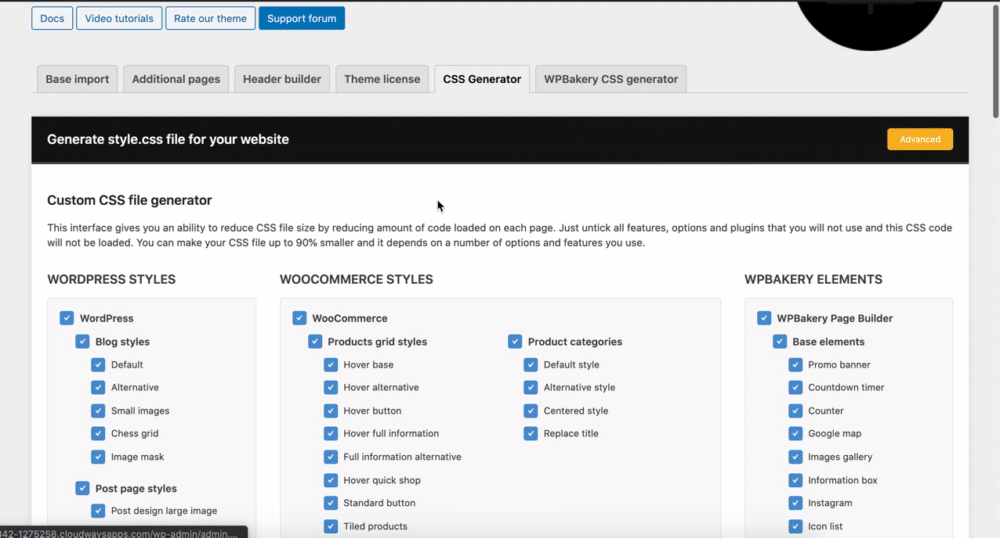This screenshot has height=538, width=1000.
Task: Open the Theme license tab
Action: pos(382,79)
